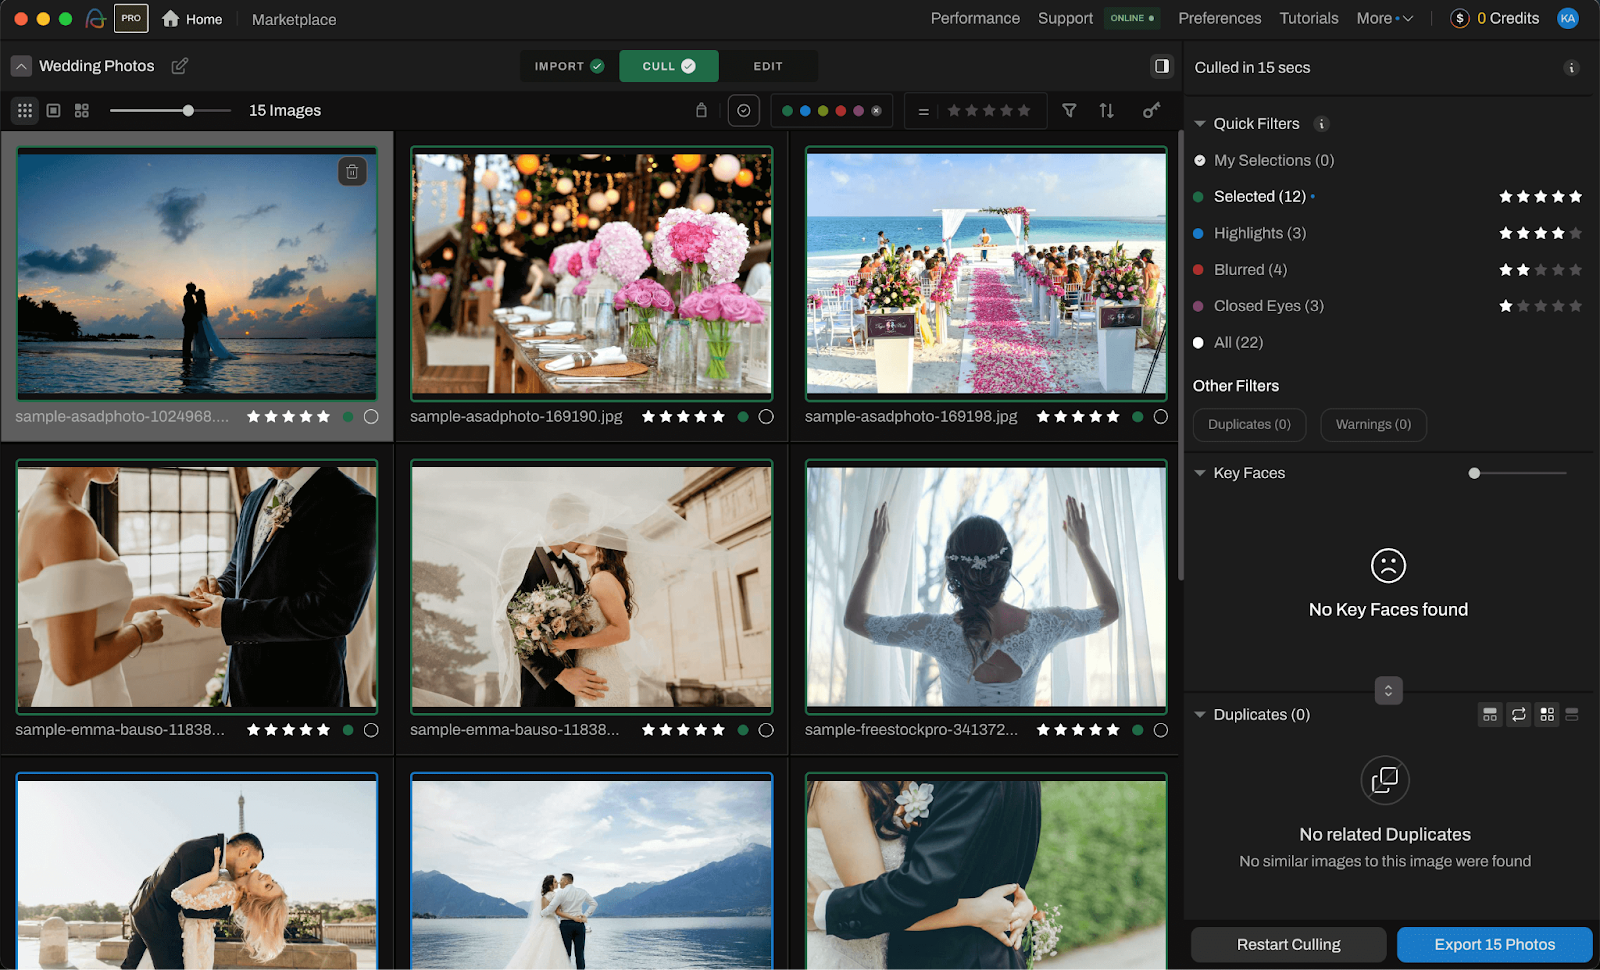This screenshot has height=970, width=1600.
Task: Adjust the thumbnail size slider
Action: [188, 111]
